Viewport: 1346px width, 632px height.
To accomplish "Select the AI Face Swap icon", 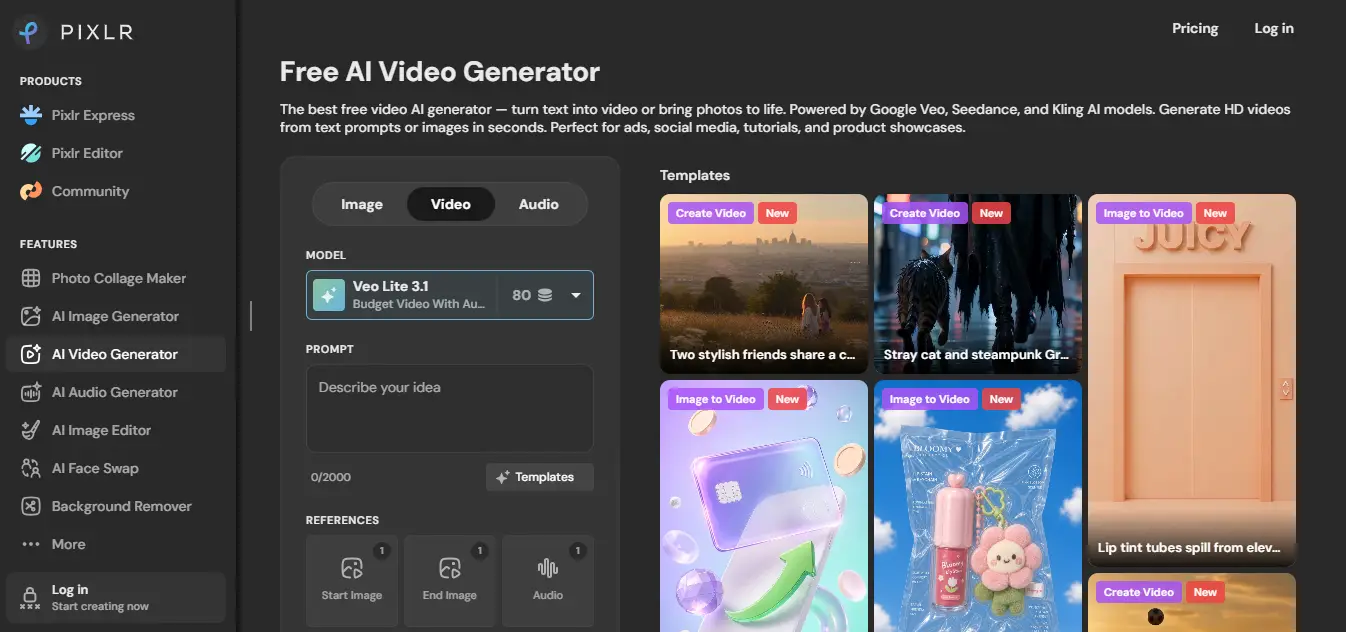I will pos(31,468).
